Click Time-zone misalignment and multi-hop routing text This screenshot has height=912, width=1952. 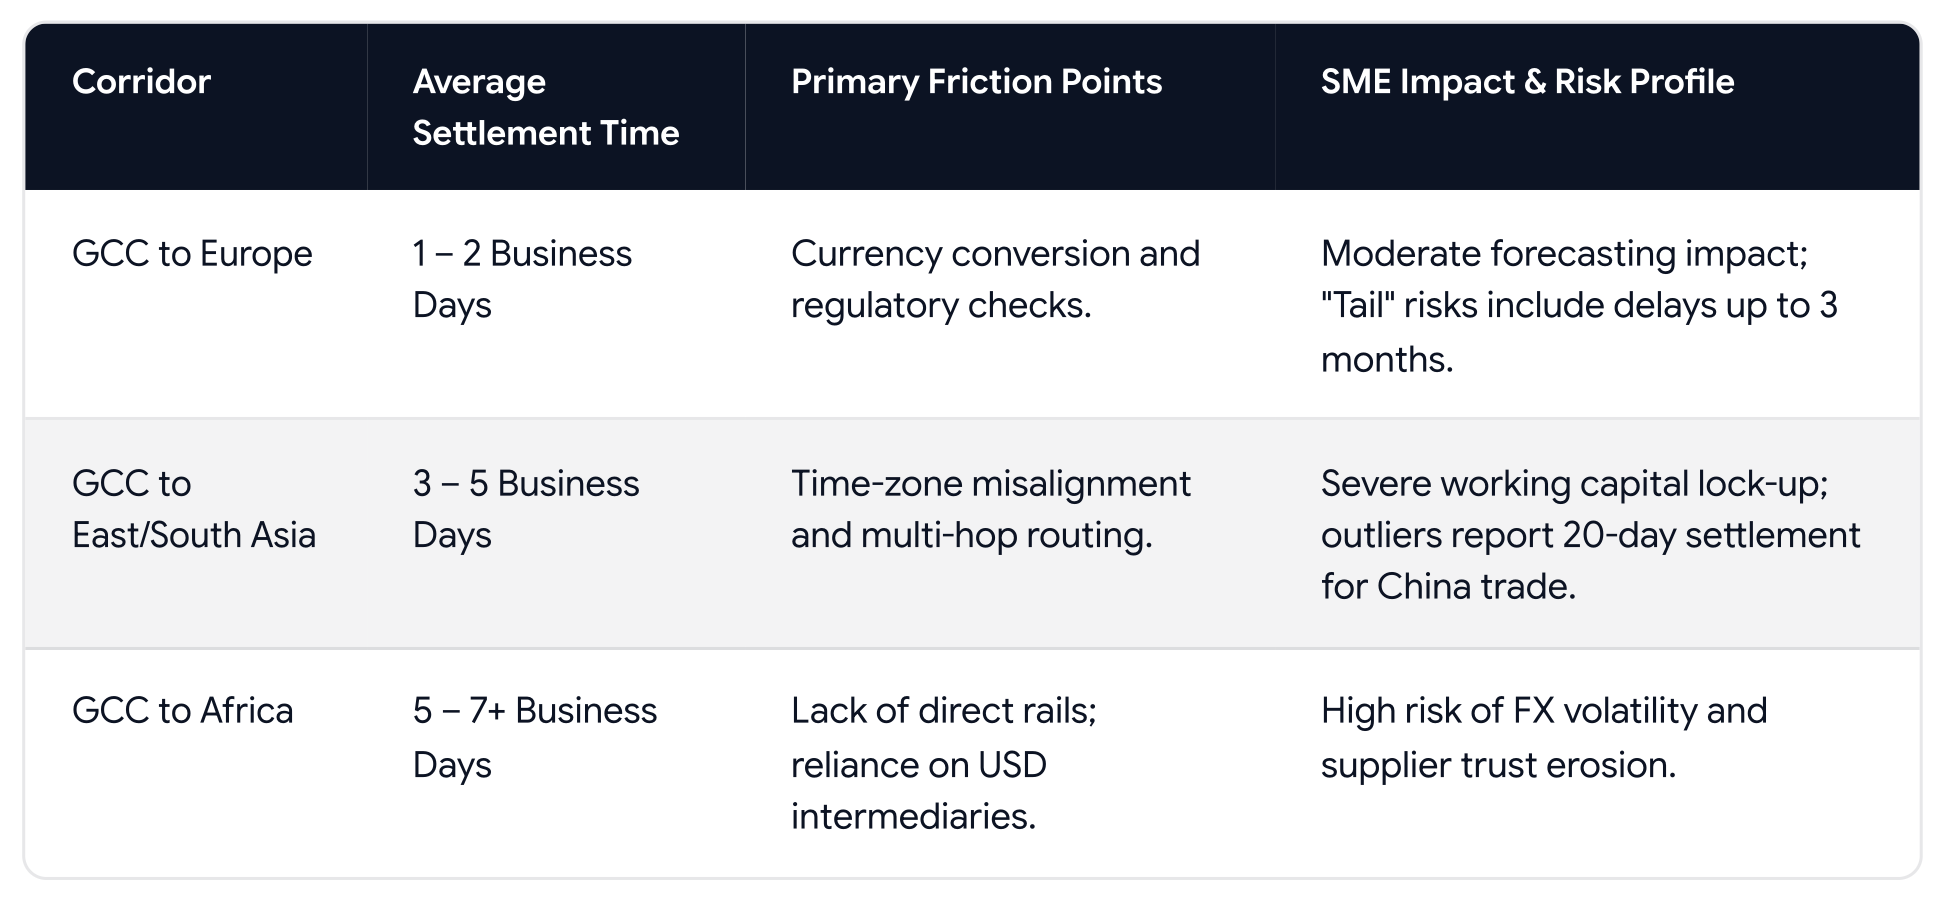[x=991, y=509]
